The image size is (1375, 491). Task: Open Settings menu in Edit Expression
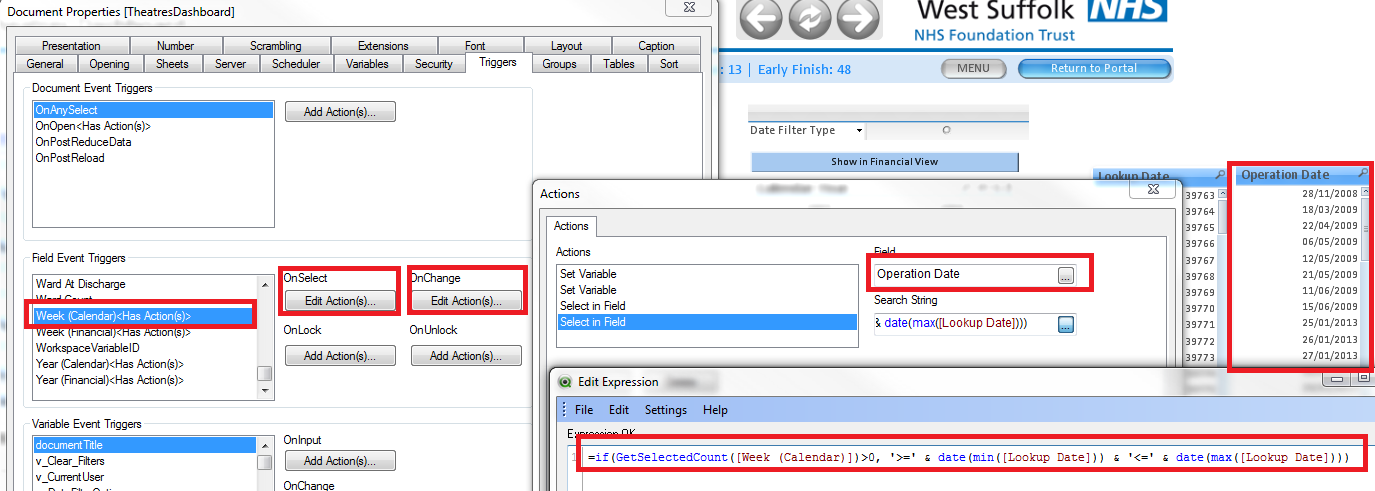click(665, 410)
